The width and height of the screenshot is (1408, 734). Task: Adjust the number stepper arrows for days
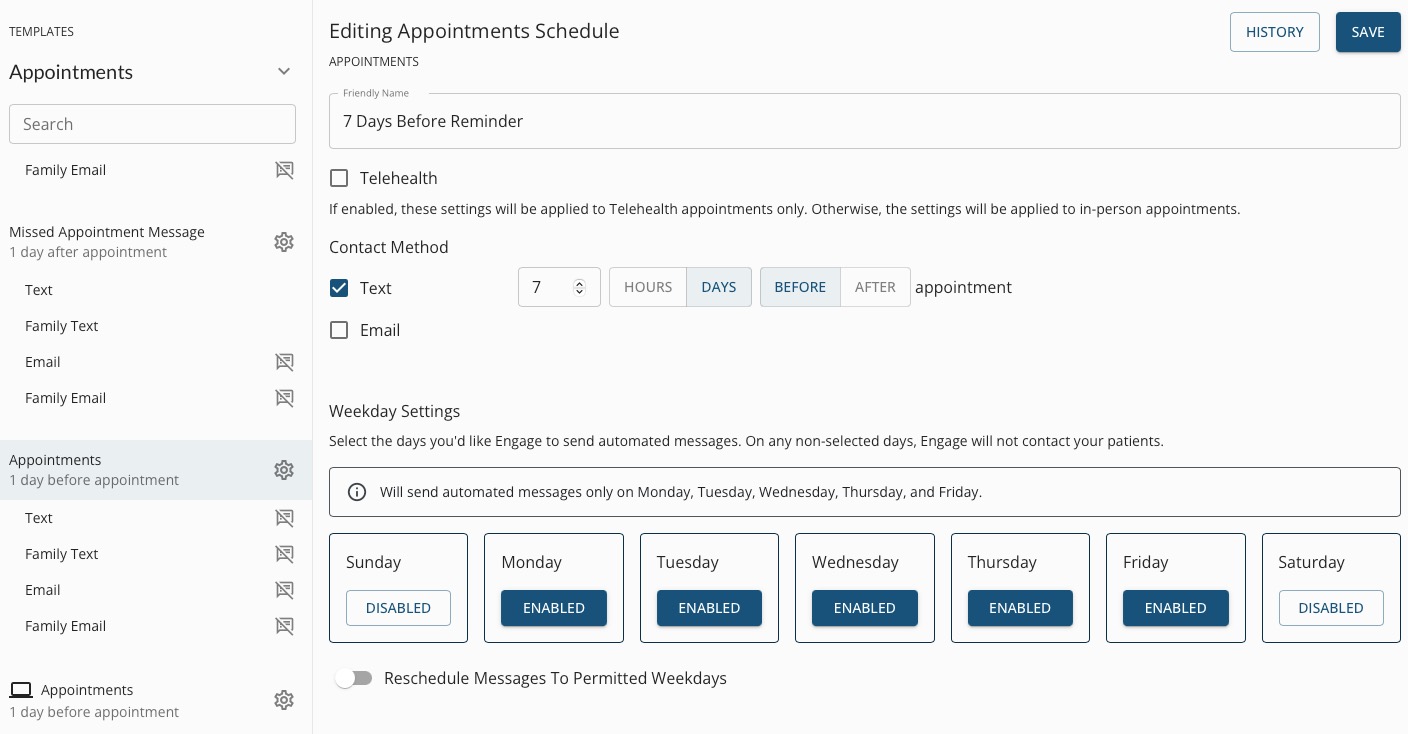point(579,287)
